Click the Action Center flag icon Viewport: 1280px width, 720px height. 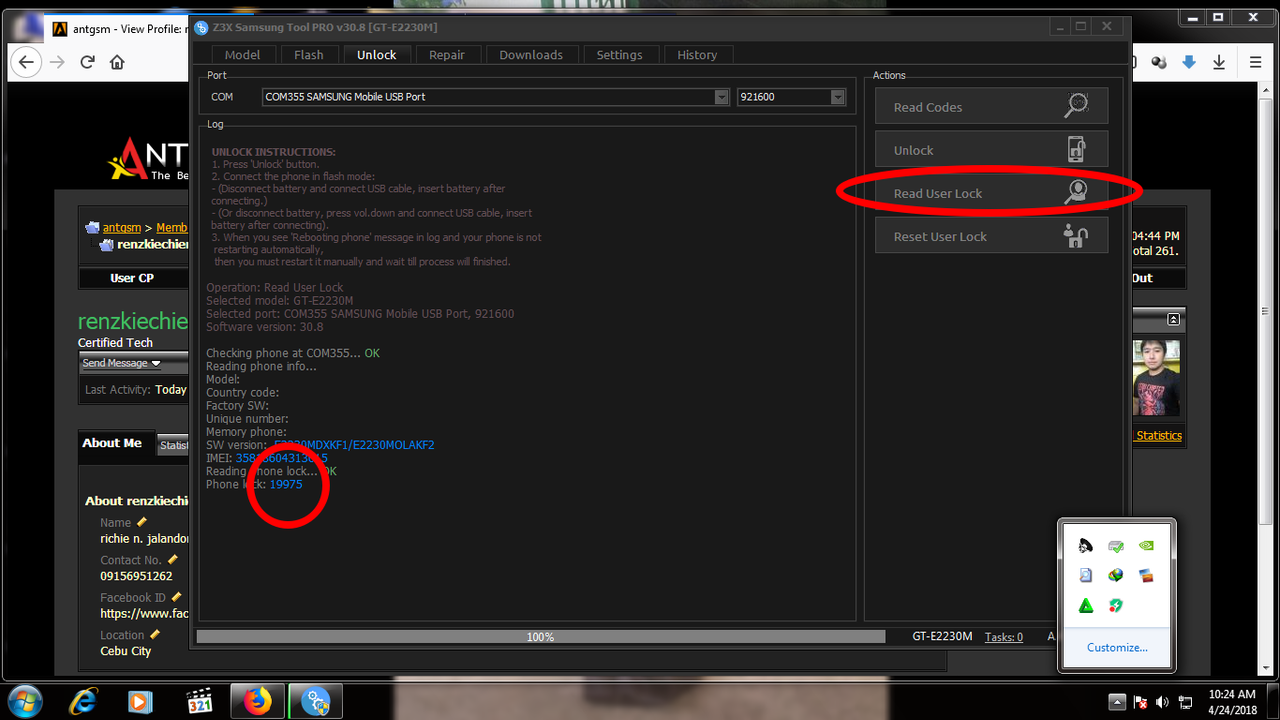(x=1141, y=702)
